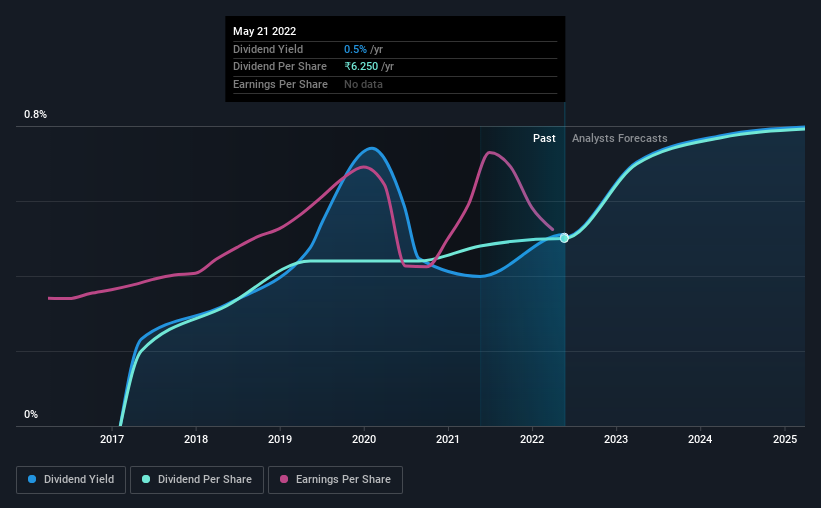821x508 pixels.
Task: Click the May 21 2022 tooltip date
Action: click(264, 31)
